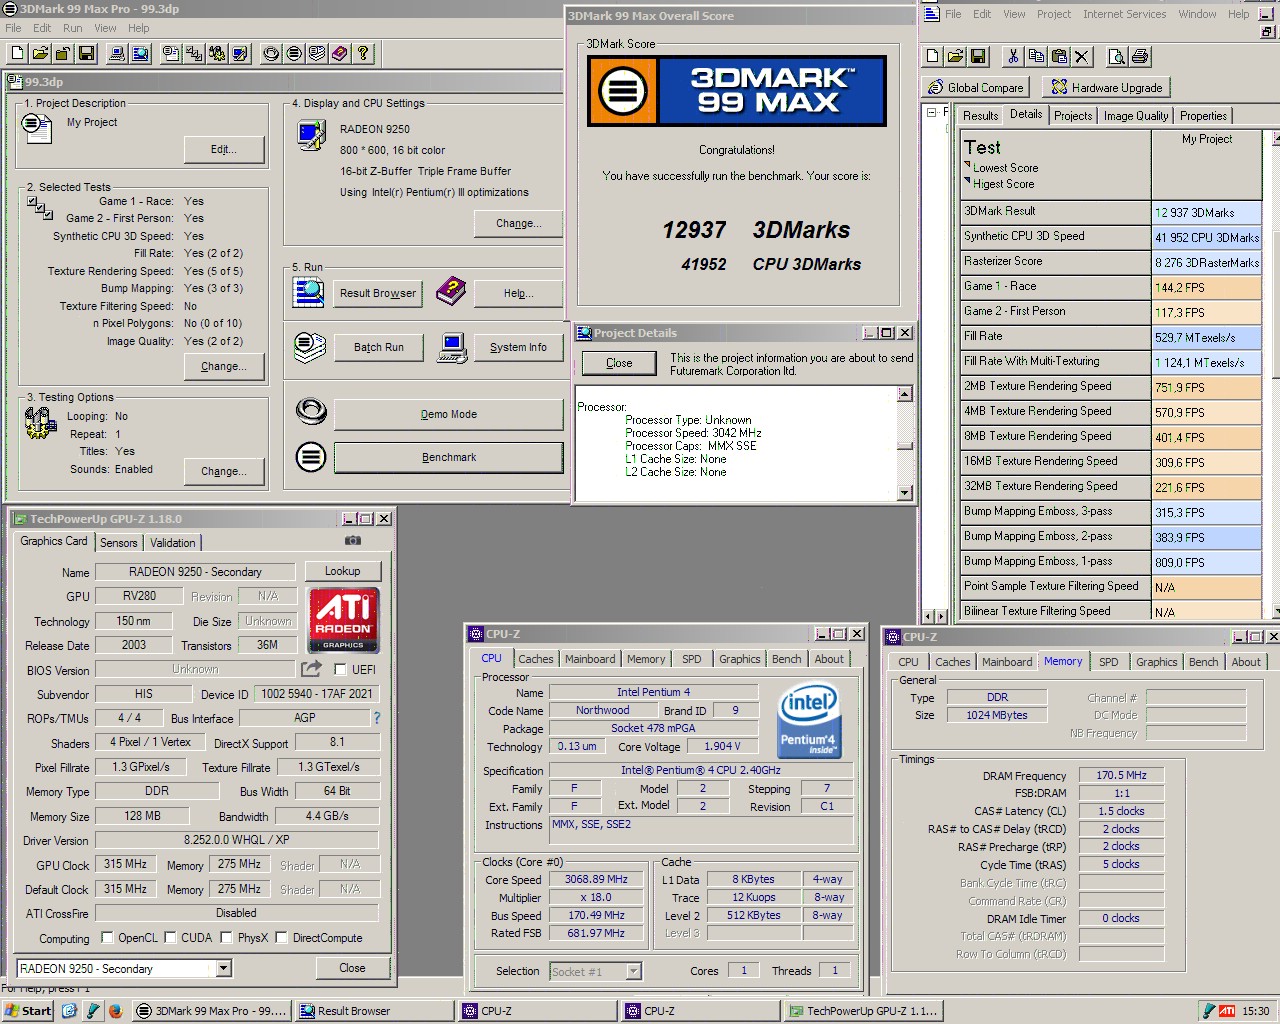Screen dimensions: 1280x1024
Task: Click the Testing Options gears icon in 3DMark toolbar
Action: pyautogui.click(x=217, y=53)
